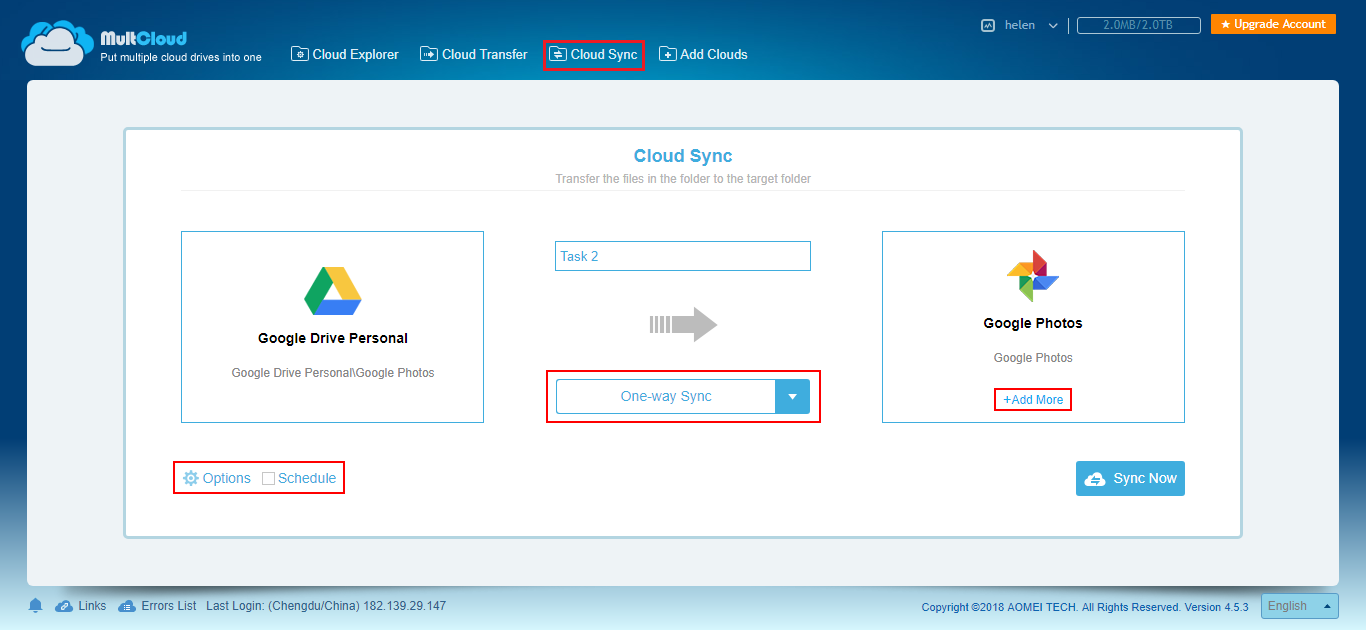1366x631 pixels.
Task: Click the Task 2 name field
Action: click(x=683, y=256)
